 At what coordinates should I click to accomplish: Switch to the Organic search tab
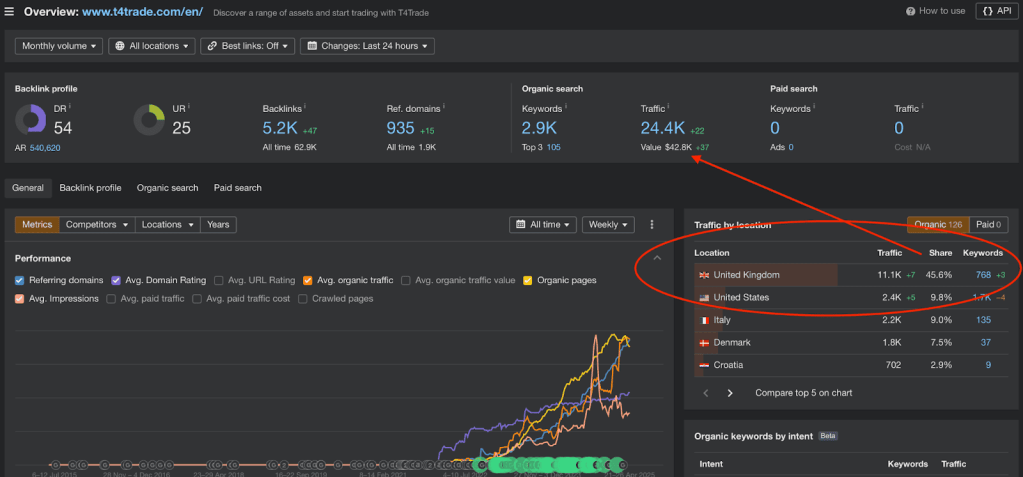pos(168,188)
